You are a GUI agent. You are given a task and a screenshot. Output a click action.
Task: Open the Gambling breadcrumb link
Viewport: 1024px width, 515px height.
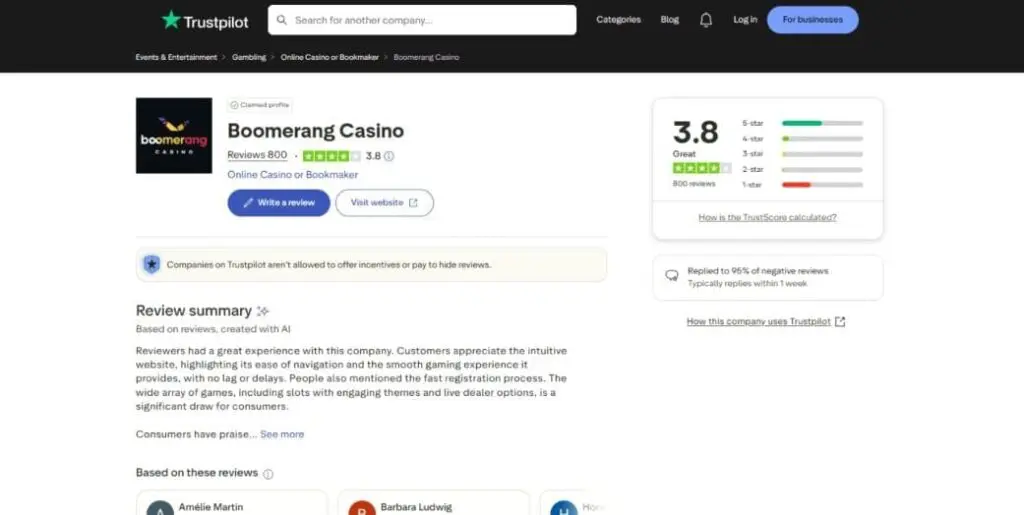point(249,57)
